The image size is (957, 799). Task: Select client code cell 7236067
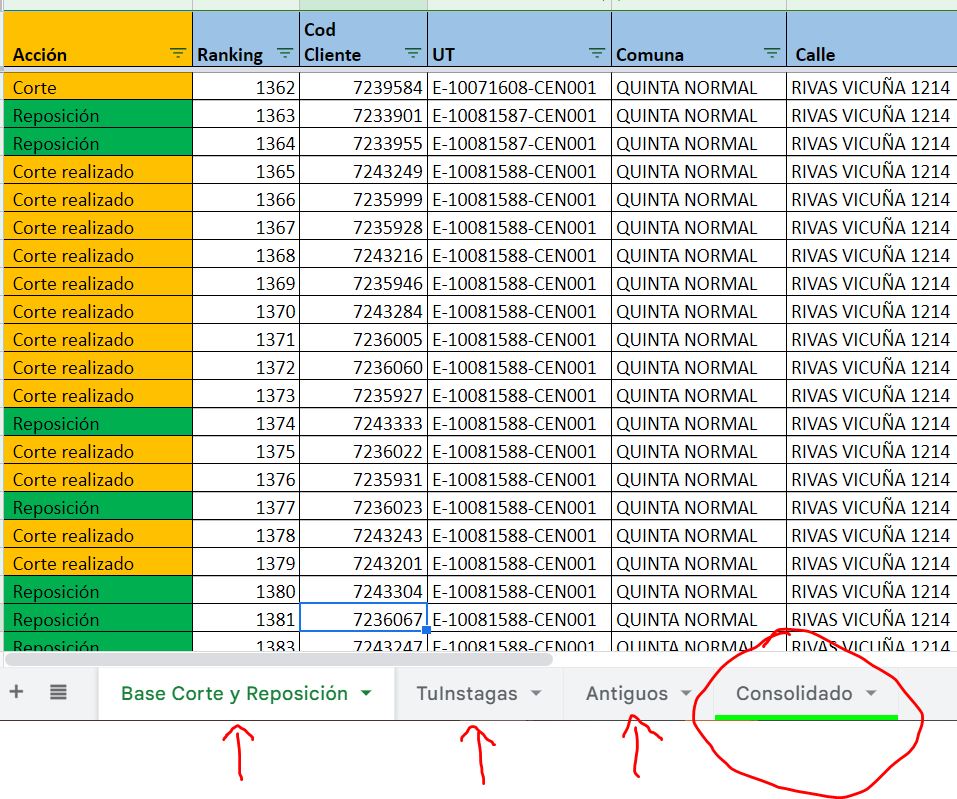tap(363, 620)
